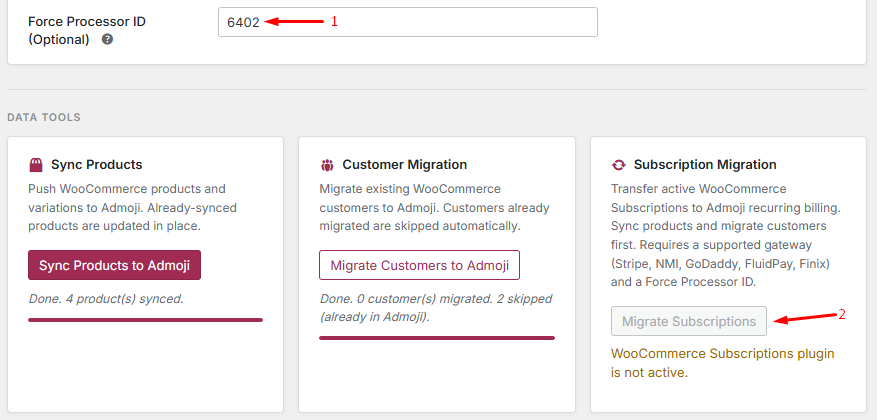Click Migrate Customers to Admoji button
Viewport: 877px width, 420px height.
click(x=419, y=265)
